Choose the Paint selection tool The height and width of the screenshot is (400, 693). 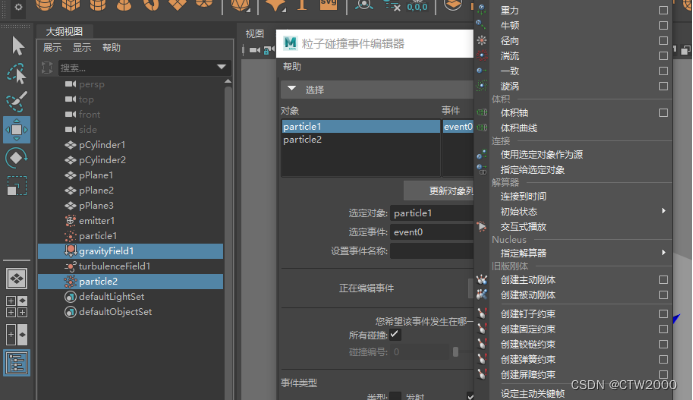[17, 102]
